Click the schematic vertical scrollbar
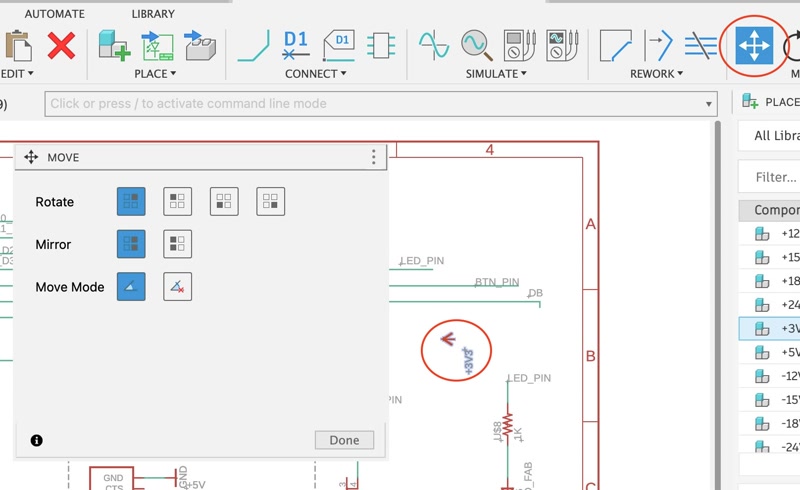Image resolution: width=800 pixels, height=490 pixels. [x=718, y=305]
